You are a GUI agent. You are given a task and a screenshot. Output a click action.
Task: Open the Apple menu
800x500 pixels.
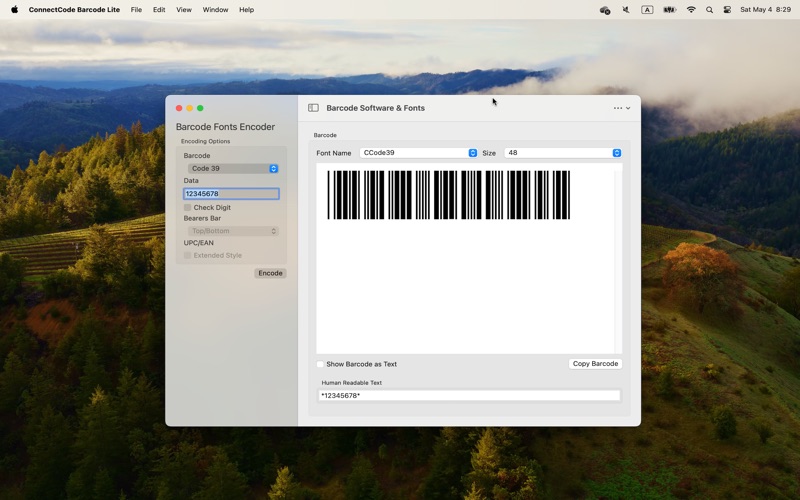tap(14, 9)
